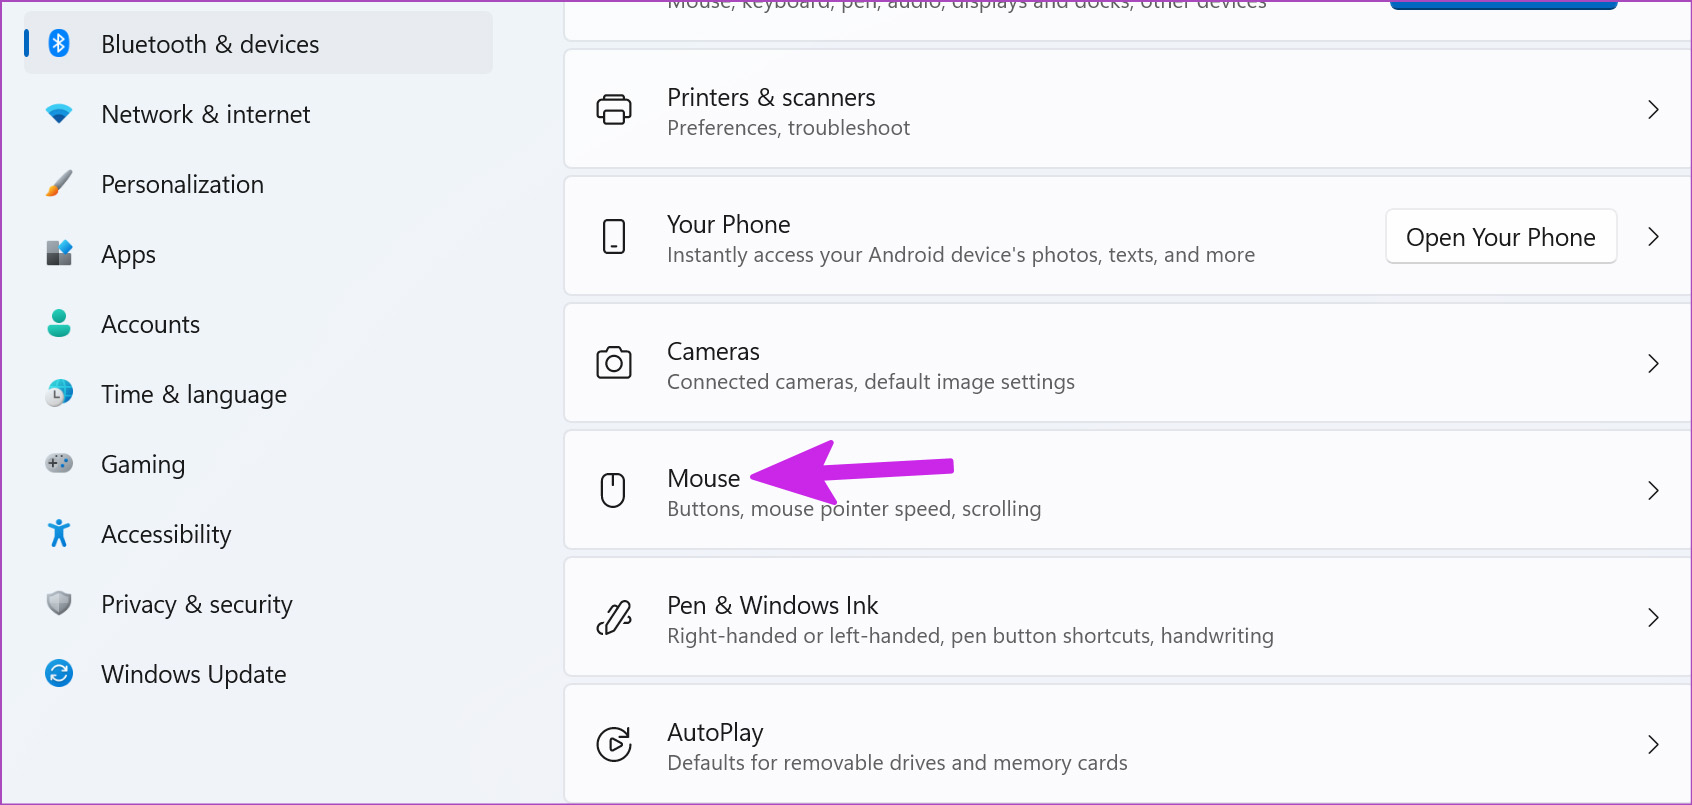Click the Pen & Windows Ink icon
This screenshot has width=1692, height=805.
[x=614, y=617]
